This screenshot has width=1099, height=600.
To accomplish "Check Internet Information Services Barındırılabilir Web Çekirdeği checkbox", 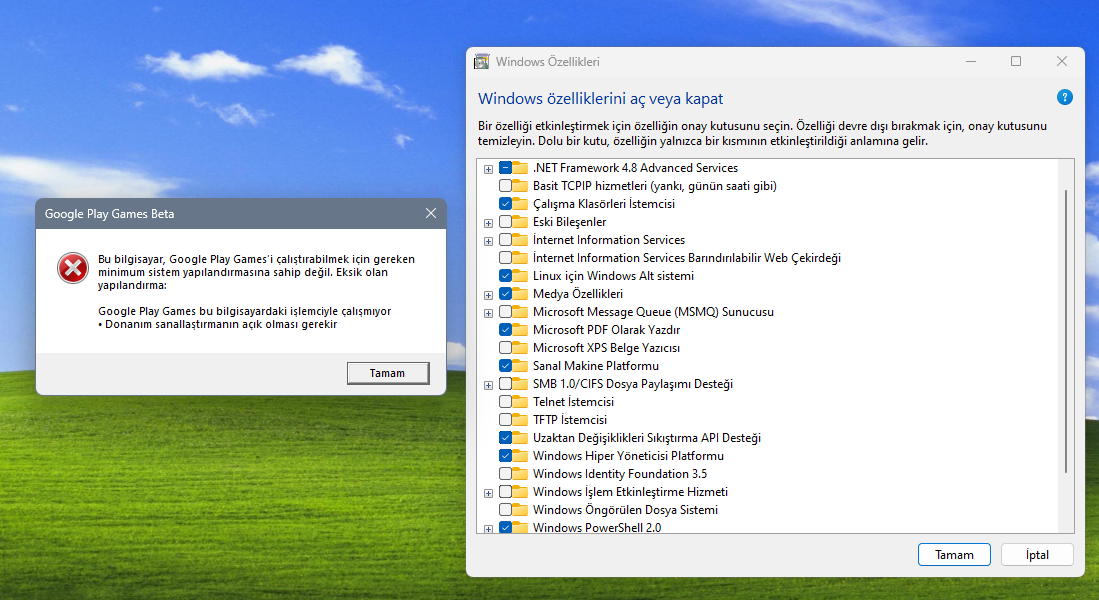I will pyautogui.click(x=505, y=258).
